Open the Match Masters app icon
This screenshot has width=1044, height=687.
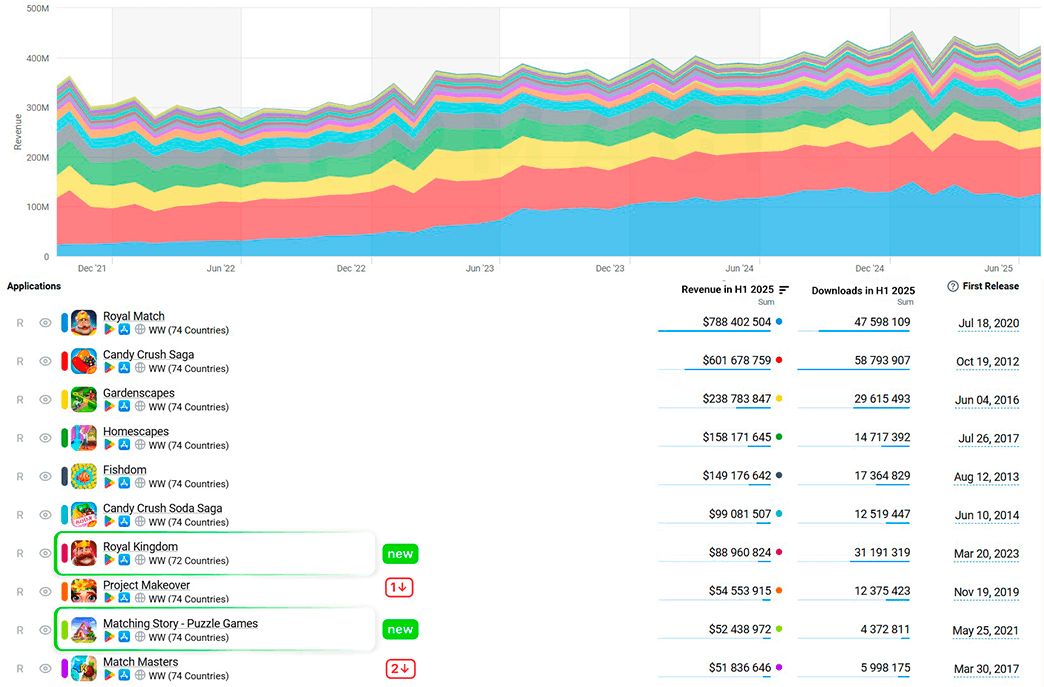coord(84,669)
